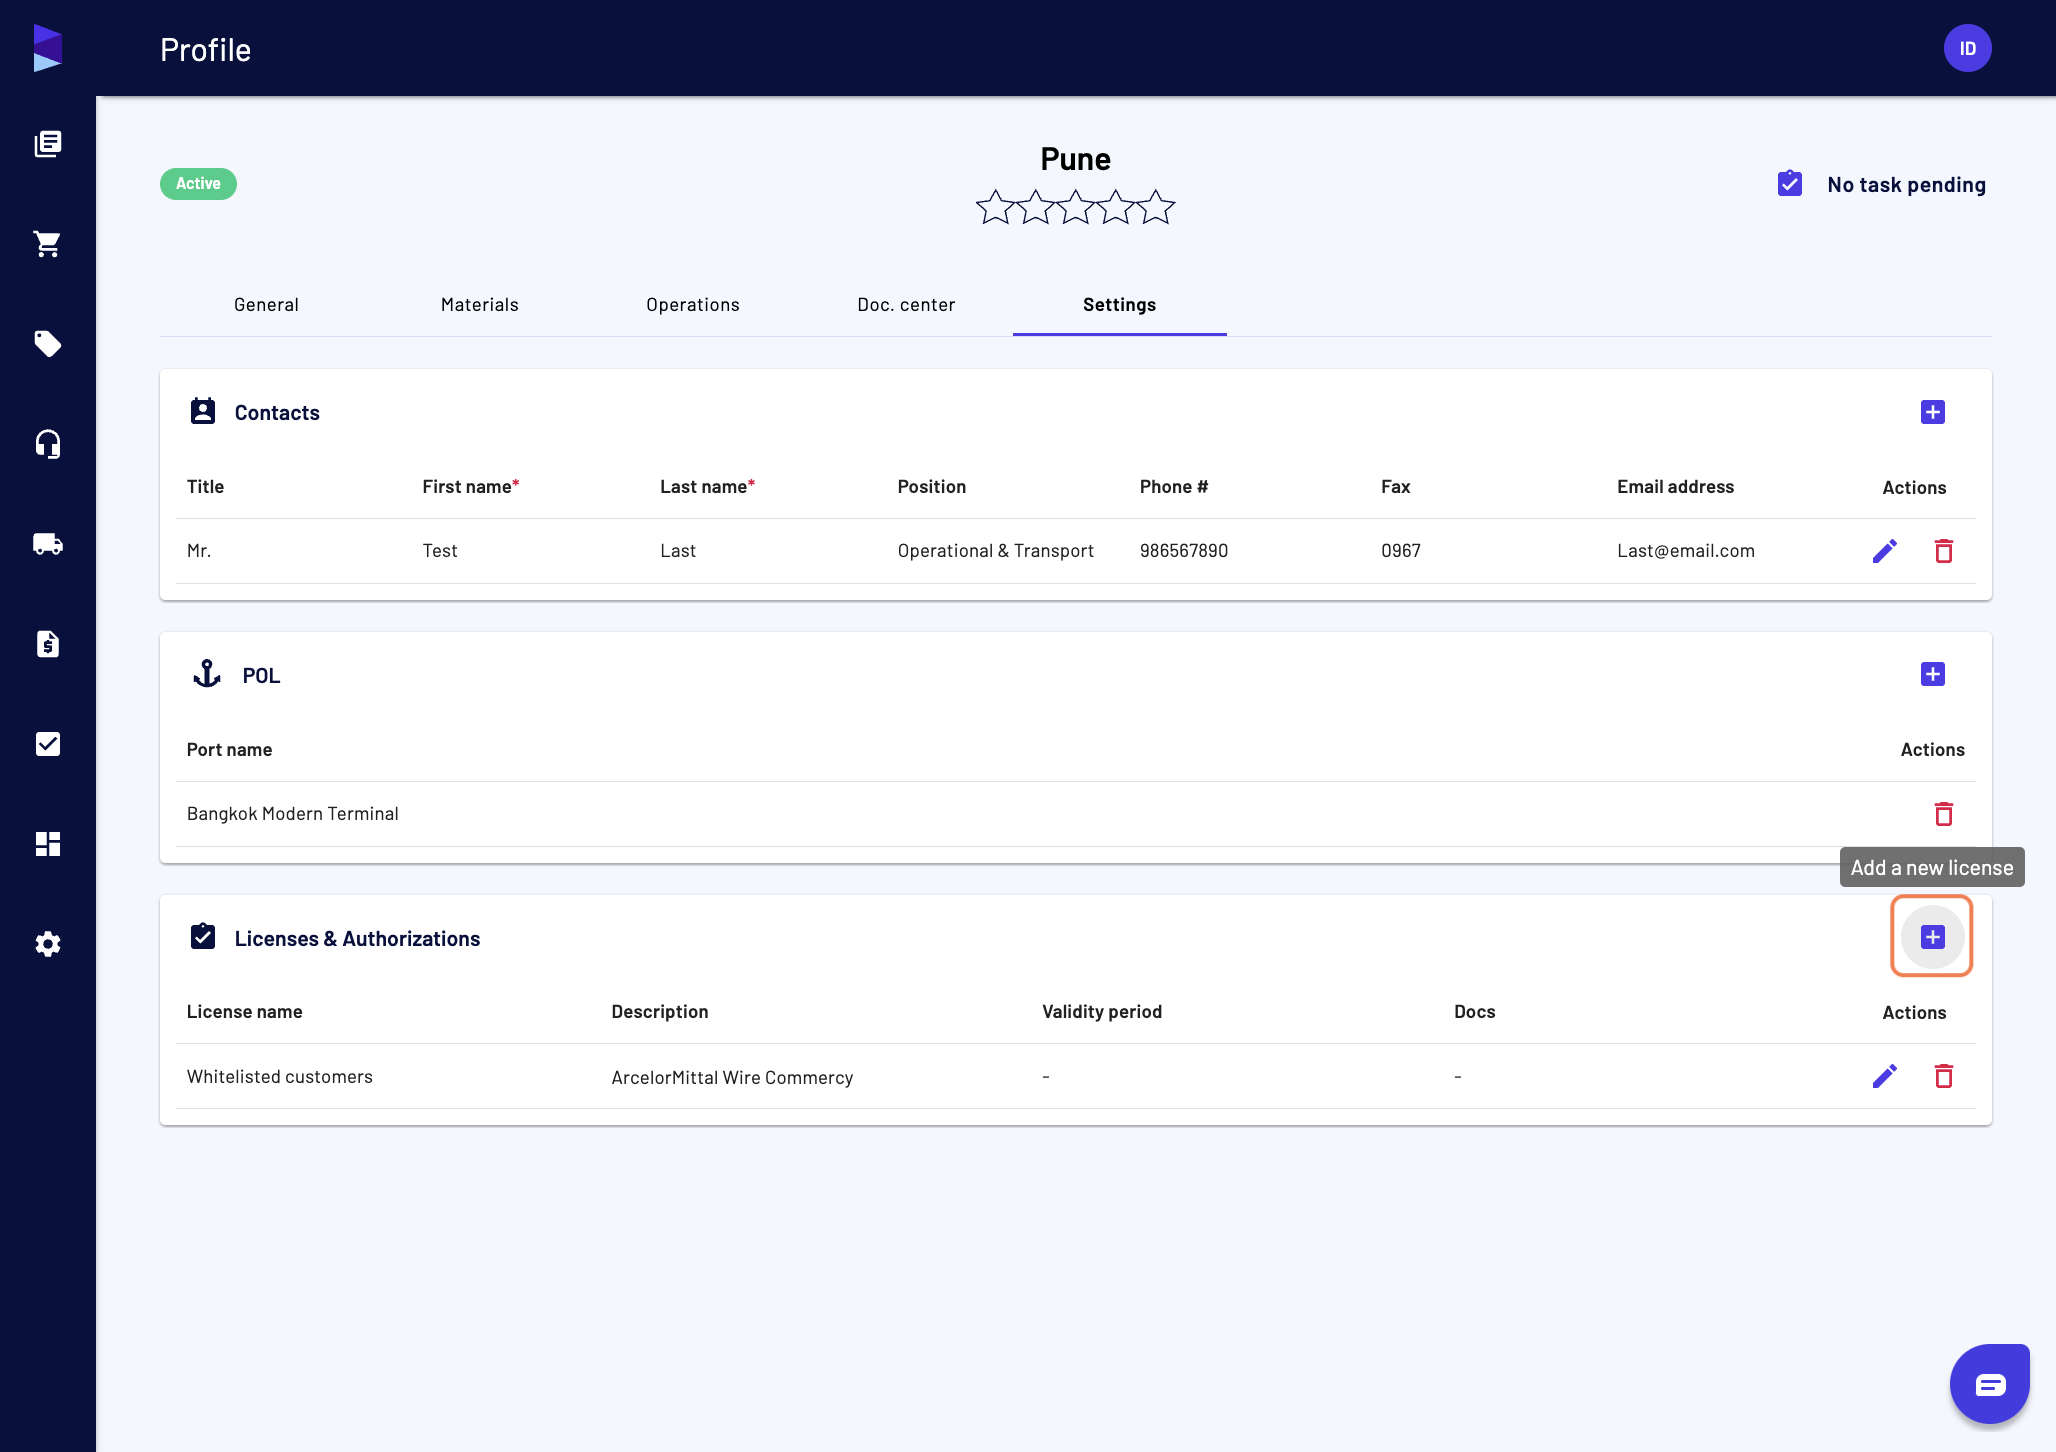
Task: Open the settings gear sidebar icon
Action: (x=48, y=944)
